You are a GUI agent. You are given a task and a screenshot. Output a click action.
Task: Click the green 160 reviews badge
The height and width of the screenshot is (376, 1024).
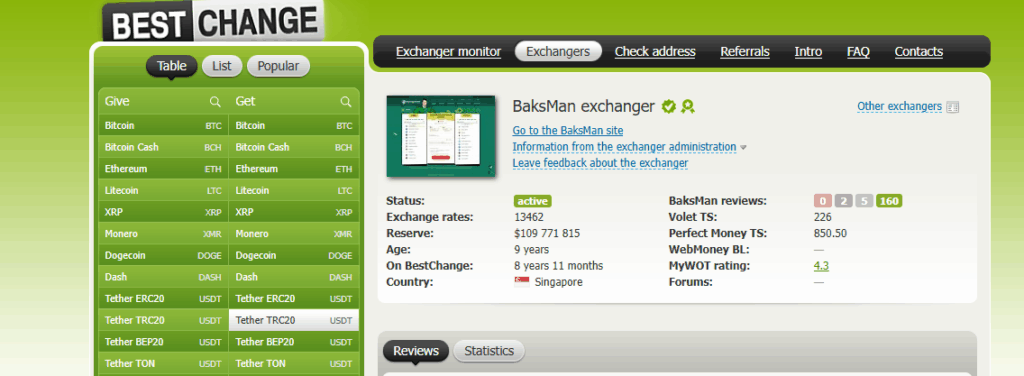pos(889,201)
